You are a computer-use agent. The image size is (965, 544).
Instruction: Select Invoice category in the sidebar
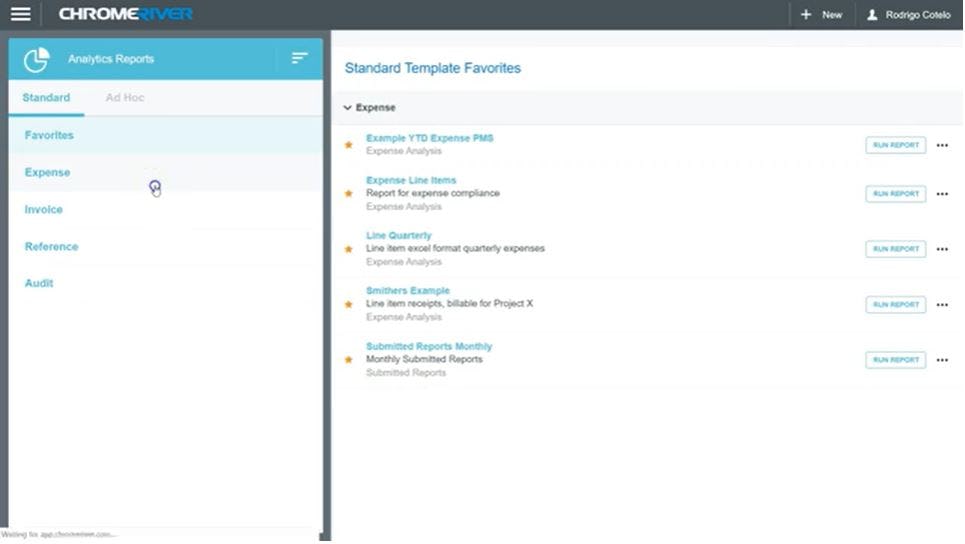(166, 209)
